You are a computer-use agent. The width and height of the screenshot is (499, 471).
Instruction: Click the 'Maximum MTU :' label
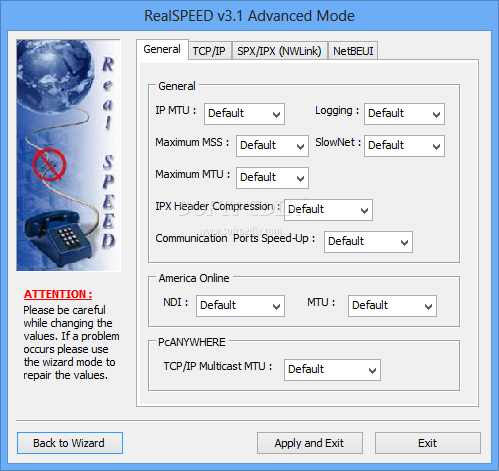193,174
